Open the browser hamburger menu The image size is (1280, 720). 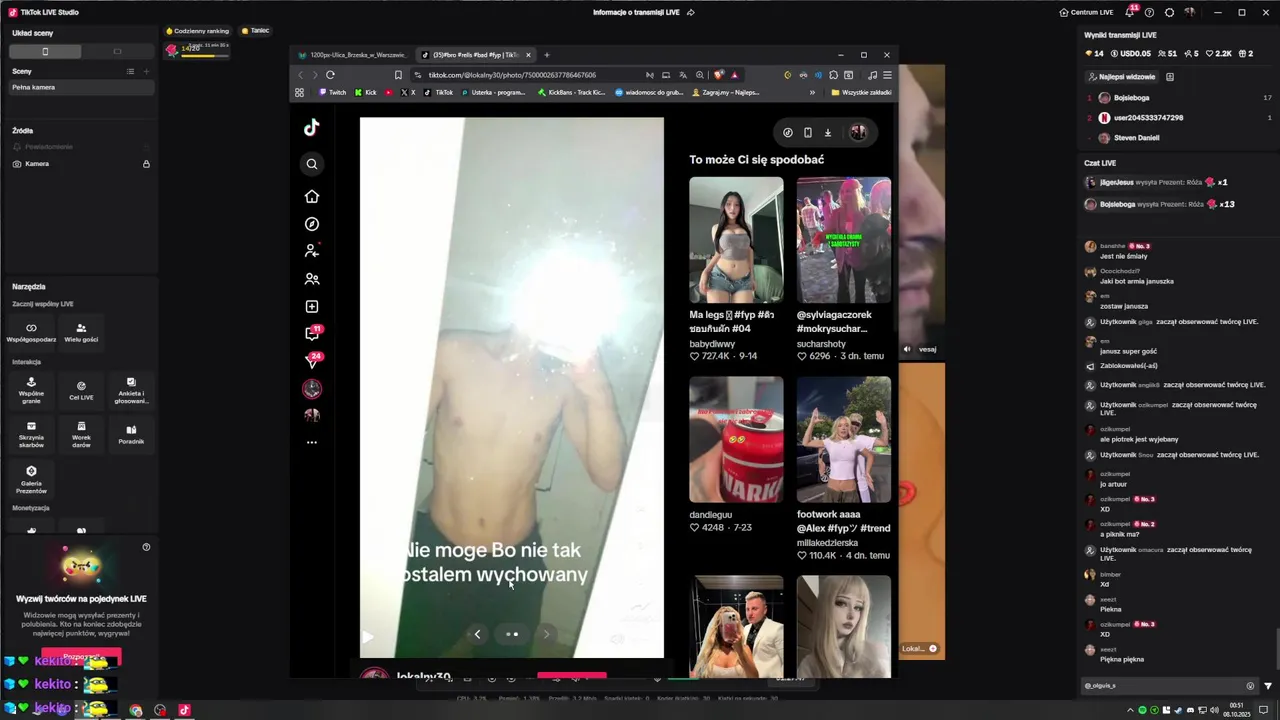(x=887, y=75)
